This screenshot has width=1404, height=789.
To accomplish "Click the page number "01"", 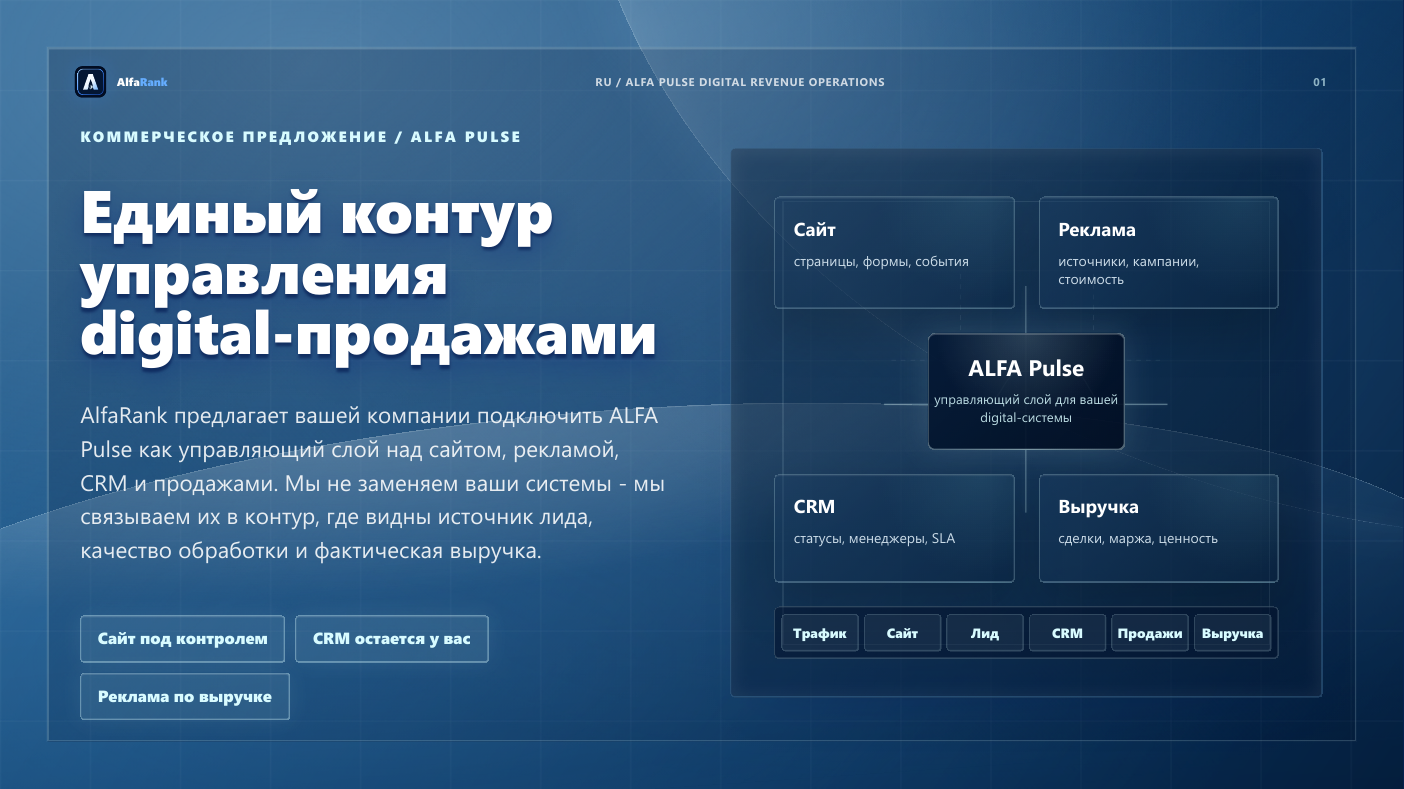I will 1320,82.
